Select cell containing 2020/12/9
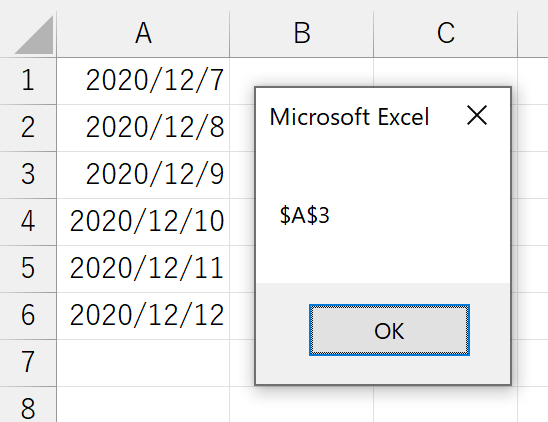The width and height of the screenshot is (548, 422). click(x=143, y=175)
